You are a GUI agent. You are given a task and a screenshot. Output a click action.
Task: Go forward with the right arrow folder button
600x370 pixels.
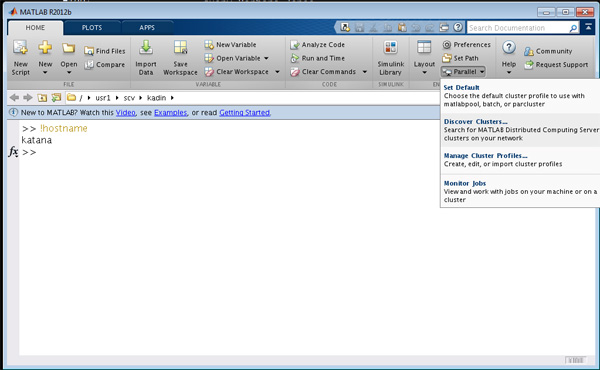click(28, 98)
